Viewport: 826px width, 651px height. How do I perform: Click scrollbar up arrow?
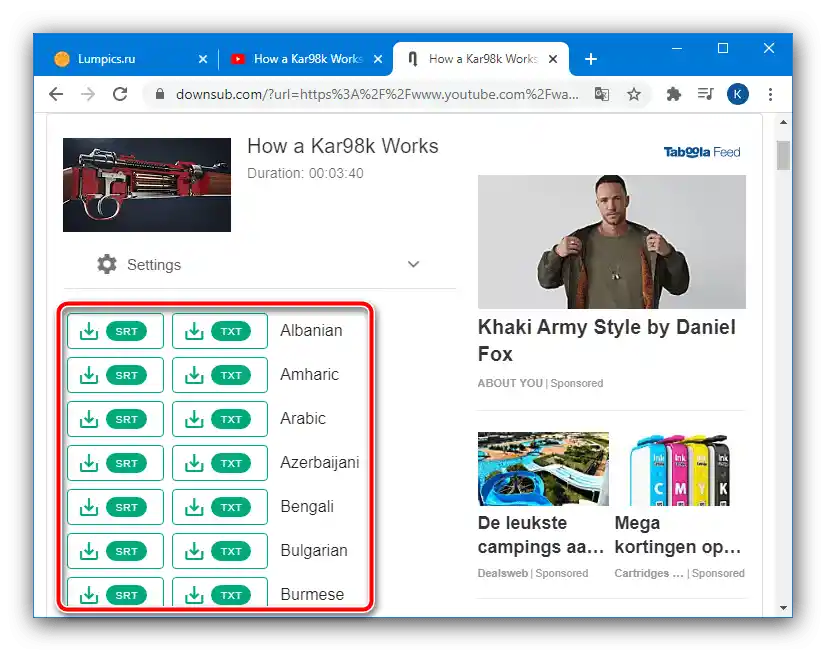point(783,122)
